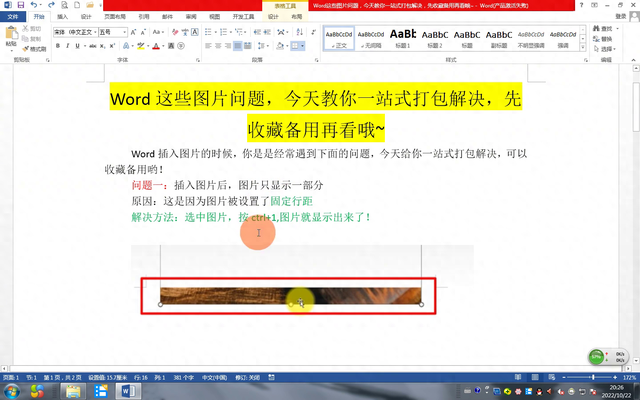Toggle strikethrough formatting
This screenshot has width=640, height=400.
pos(93,46)
